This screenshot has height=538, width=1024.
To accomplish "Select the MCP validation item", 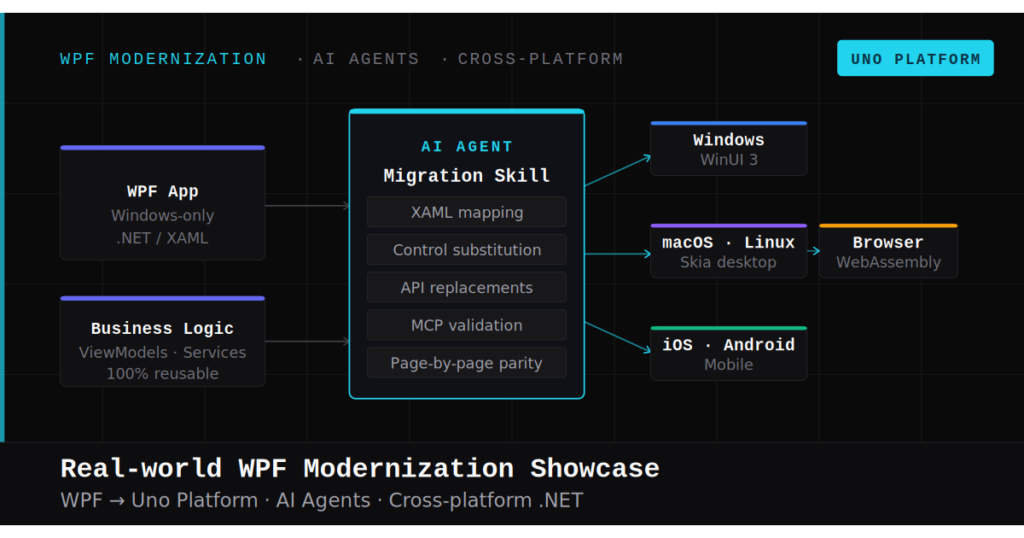I will click(x=467, y=325).
